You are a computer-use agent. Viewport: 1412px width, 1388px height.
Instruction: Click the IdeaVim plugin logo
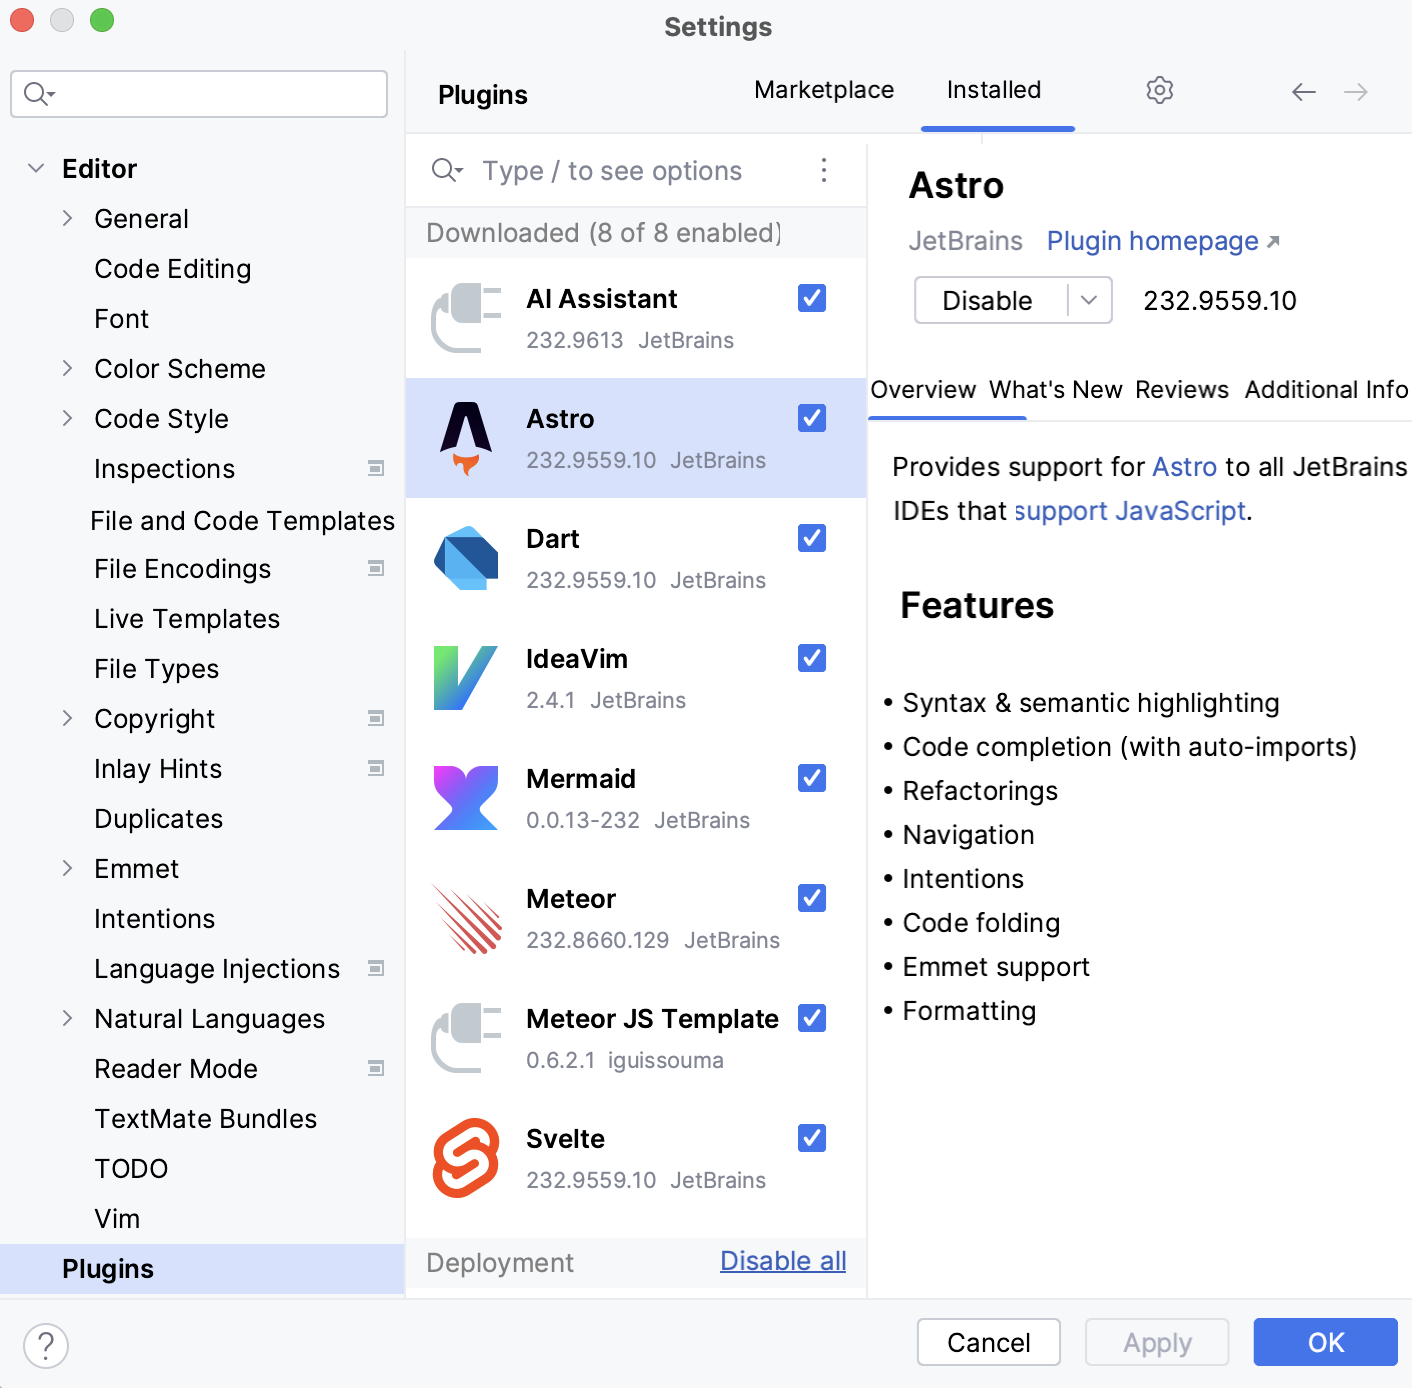click(x=466, y=678)
